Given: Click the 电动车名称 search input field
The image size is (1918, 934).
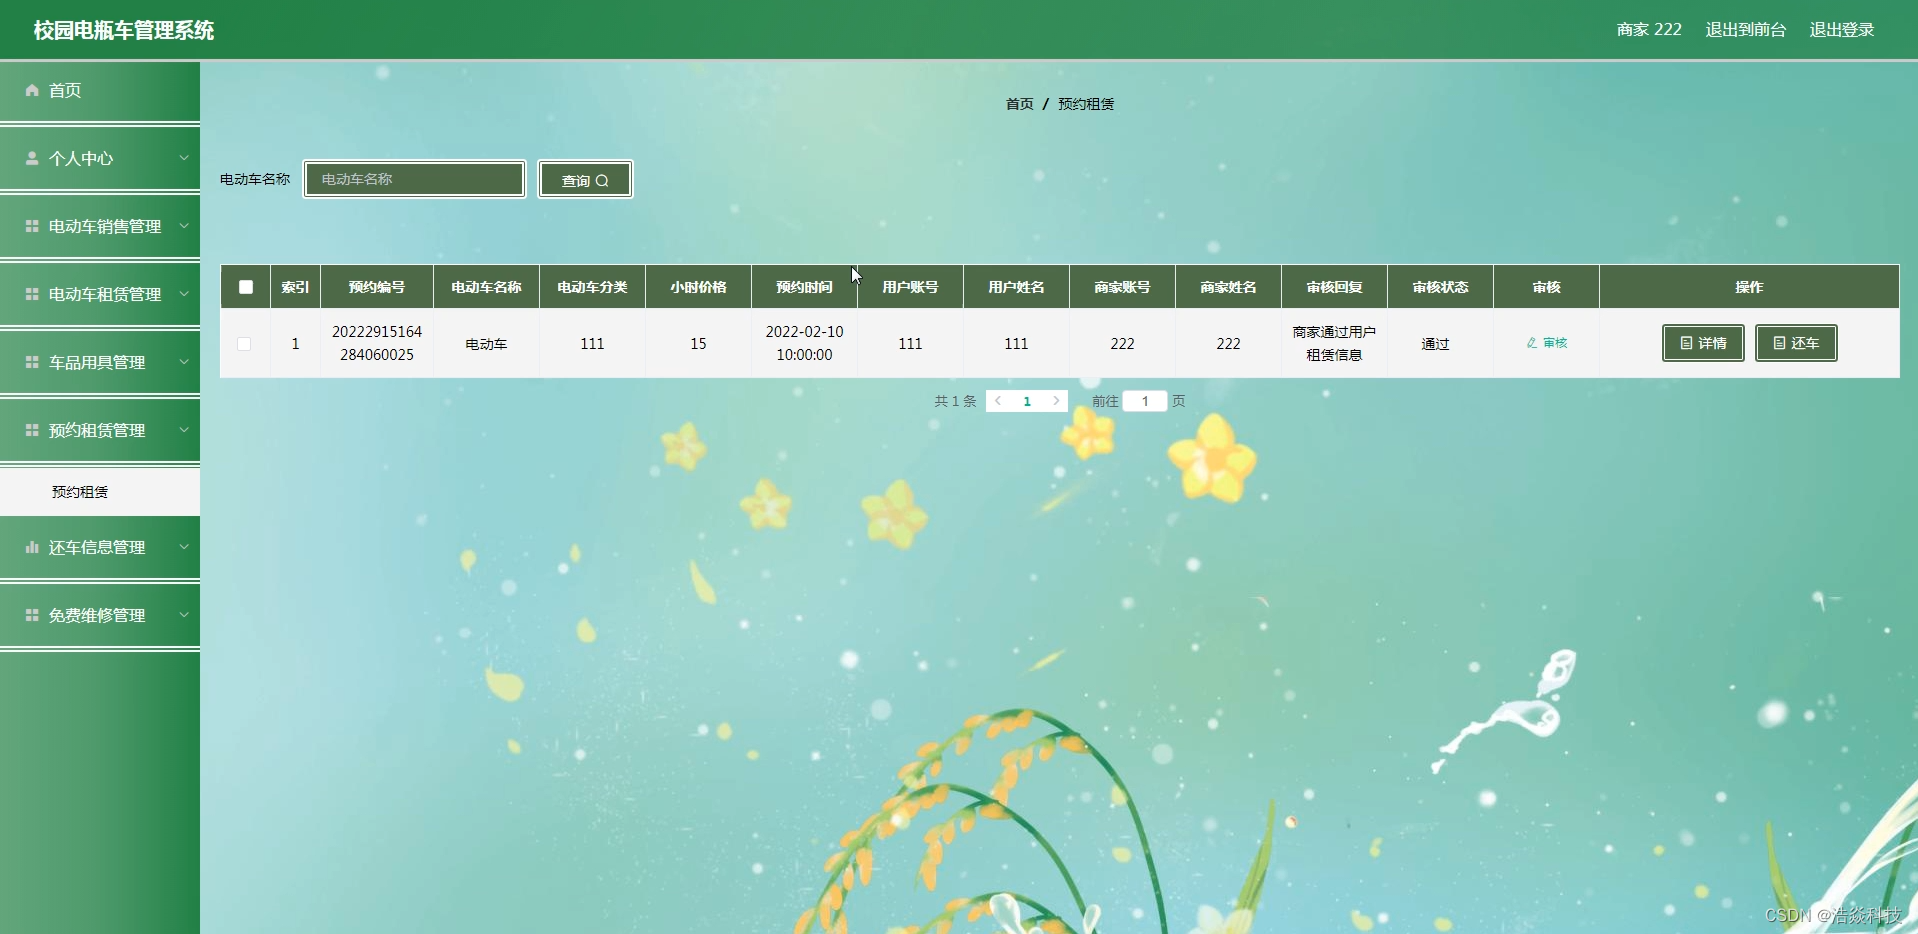Looking at the screenshot, I should pyautogui.click(x=414, y=179).
